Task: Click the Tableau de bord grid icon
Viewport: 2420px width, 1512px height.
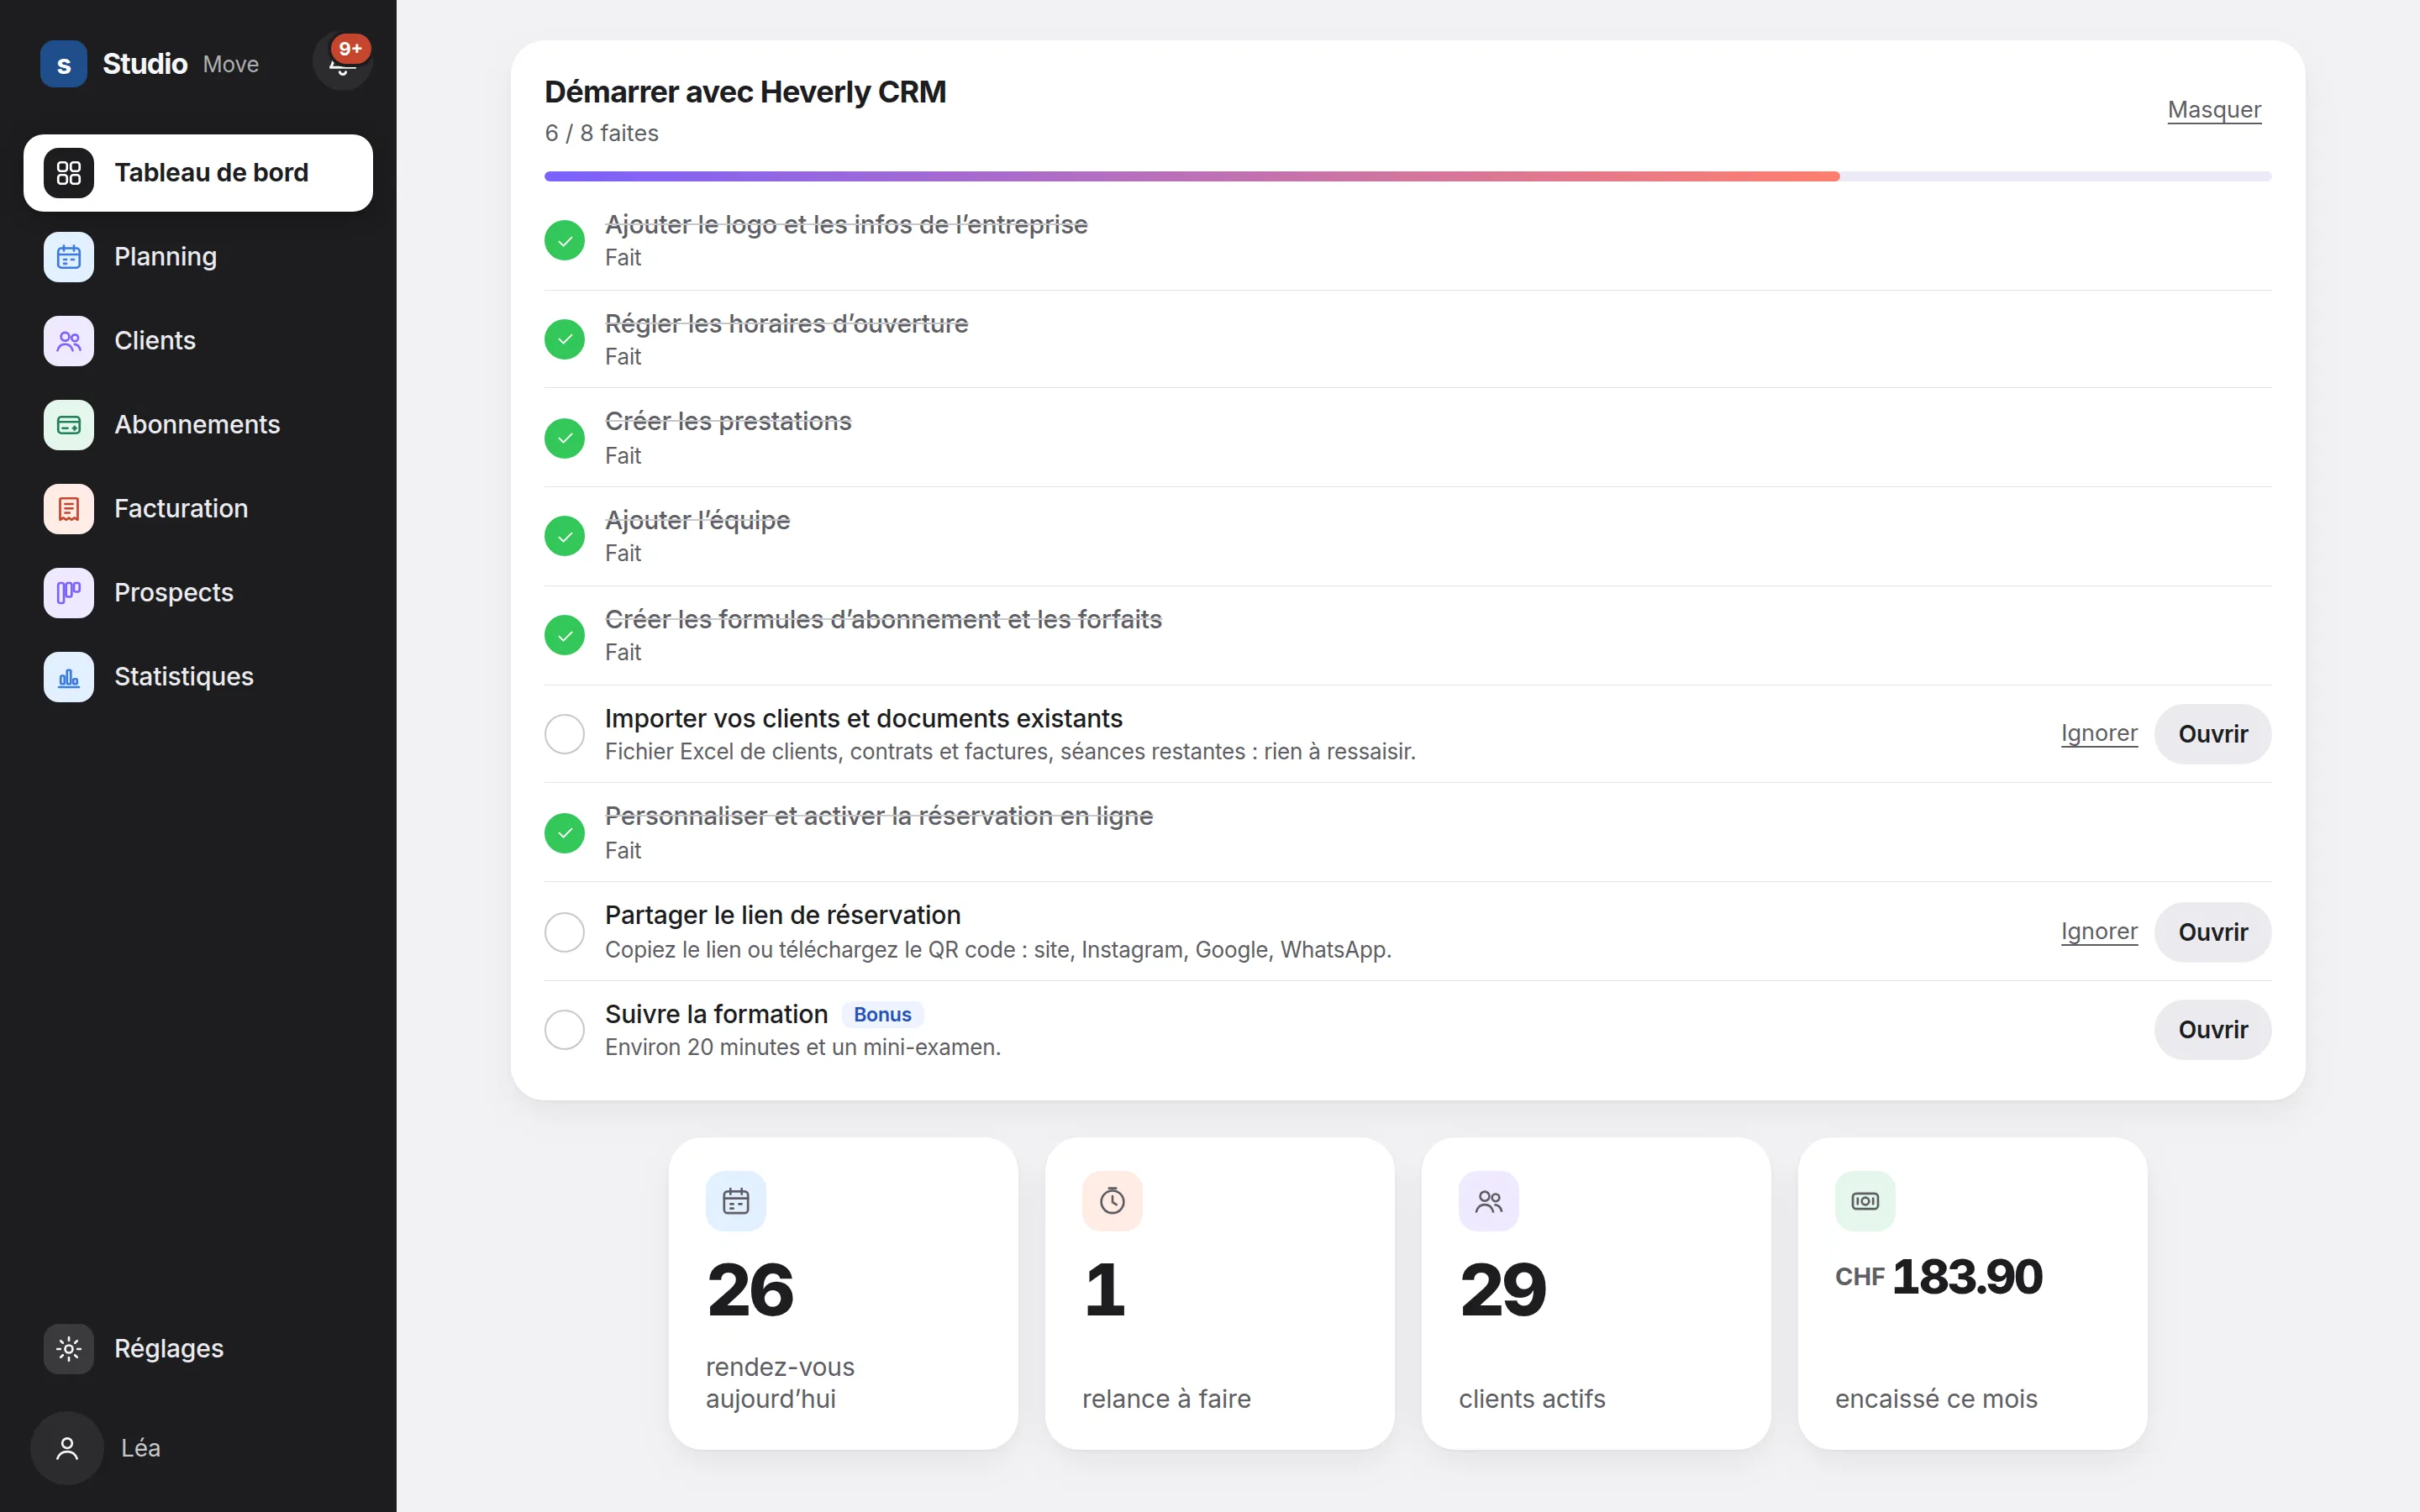Action: (x=69, y=173)
